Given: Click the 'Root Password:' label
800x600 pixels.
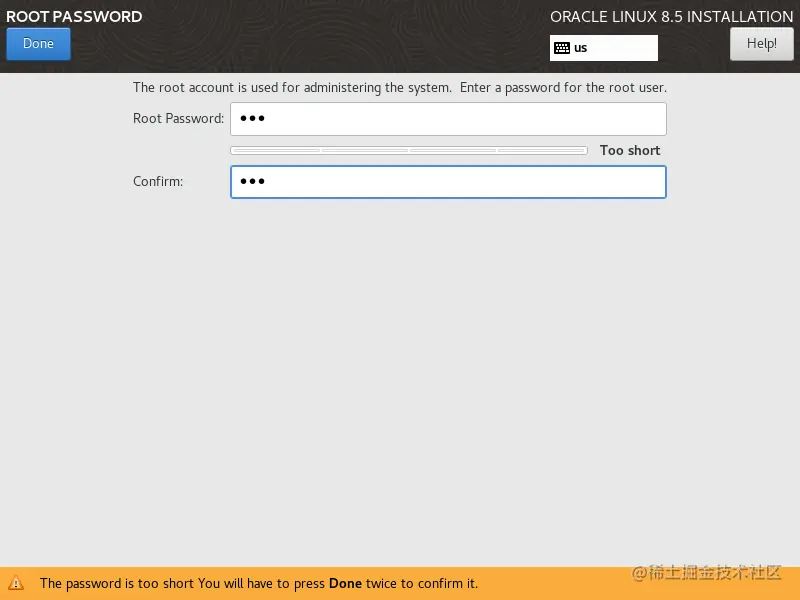Looking at the screenshot, I should [179, 118].
